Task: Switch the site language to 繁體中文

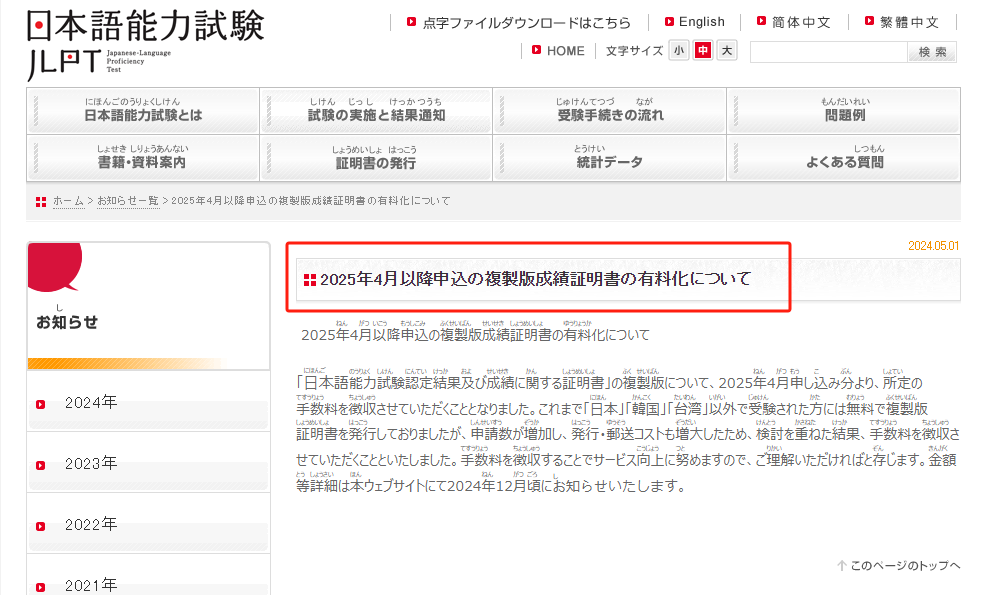Action: click(x=909, y=23)
